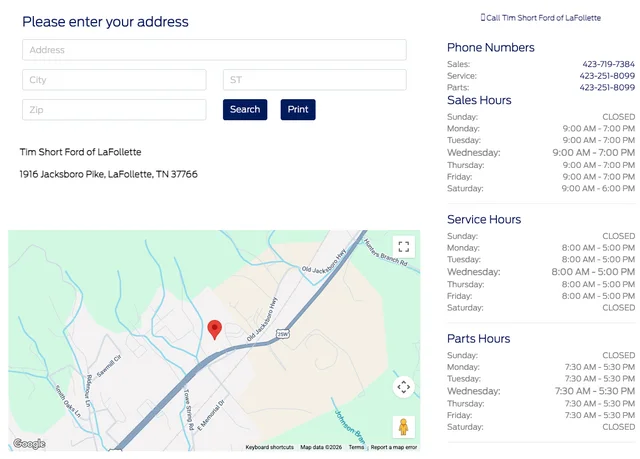Dial the Service number 423-251-8099

[607, 76]
